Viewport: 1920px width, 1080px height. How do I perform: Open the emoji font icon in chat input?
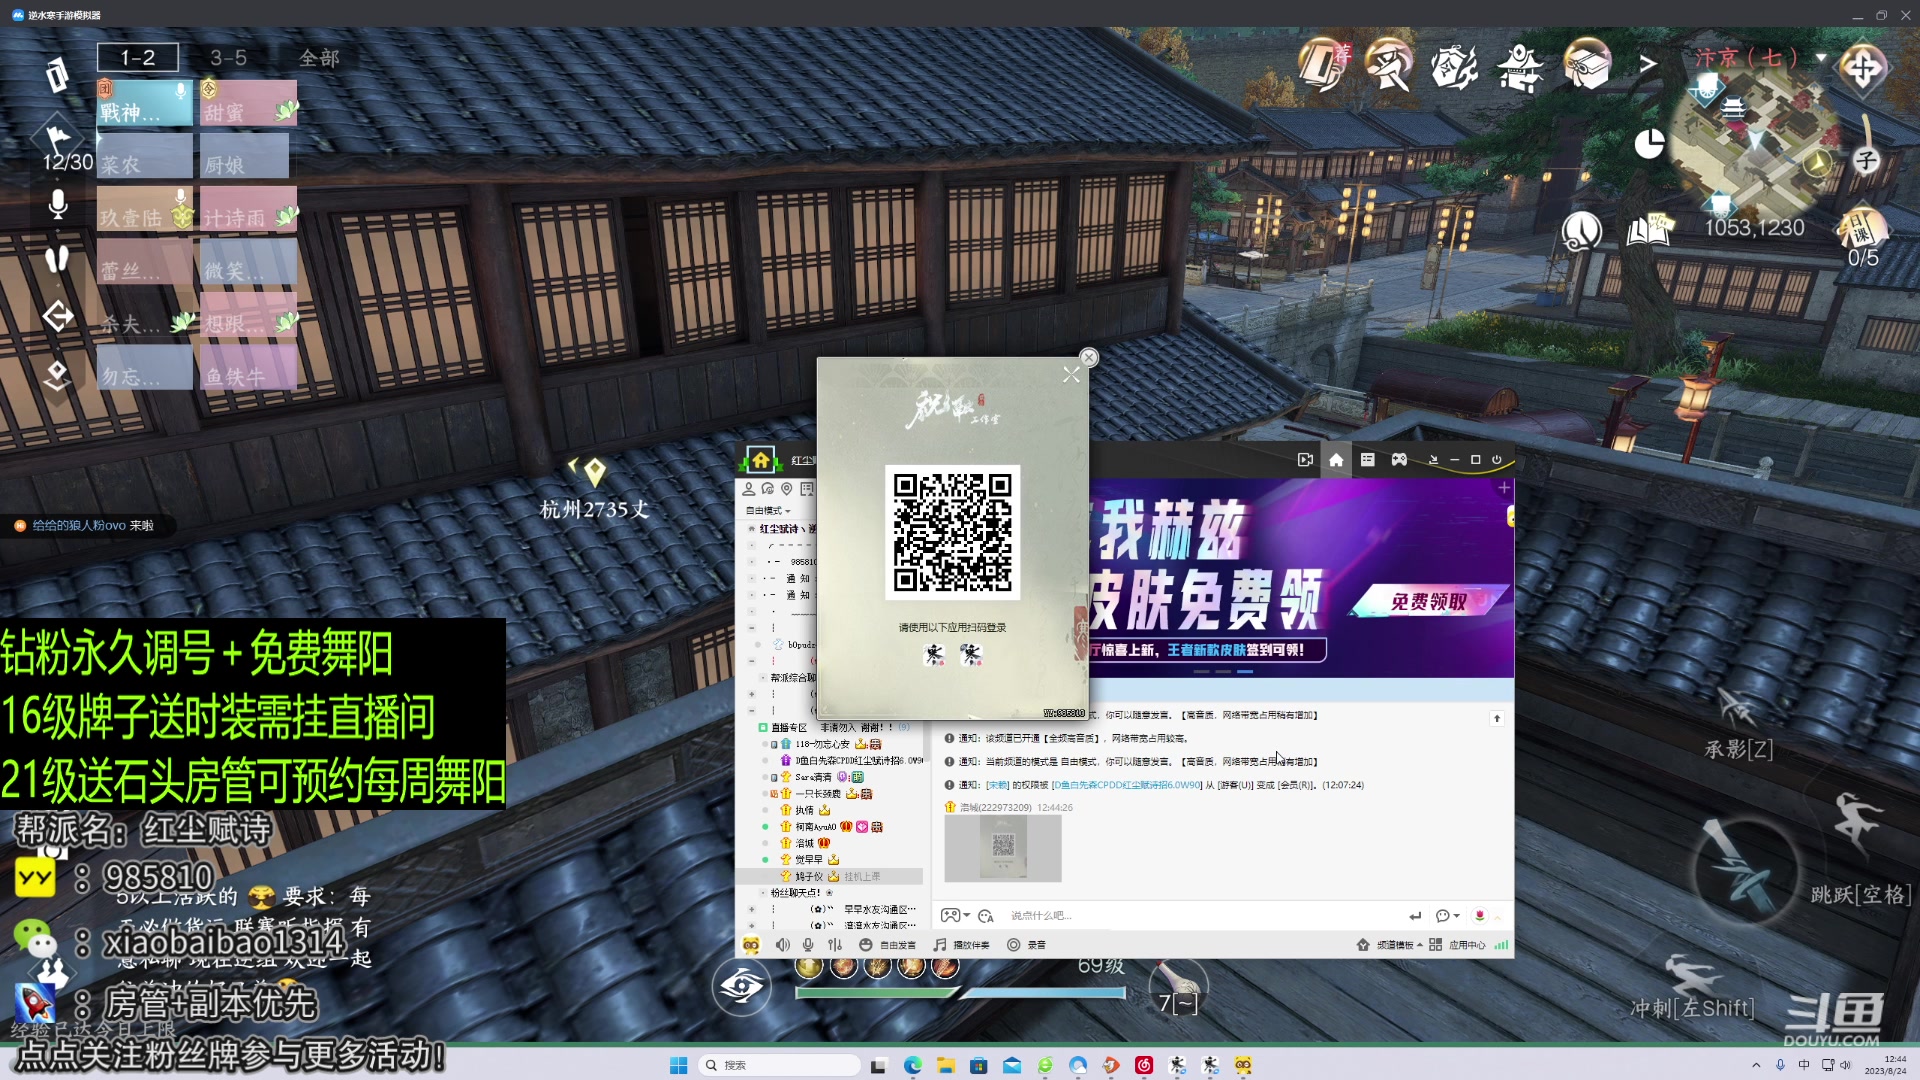986,916
